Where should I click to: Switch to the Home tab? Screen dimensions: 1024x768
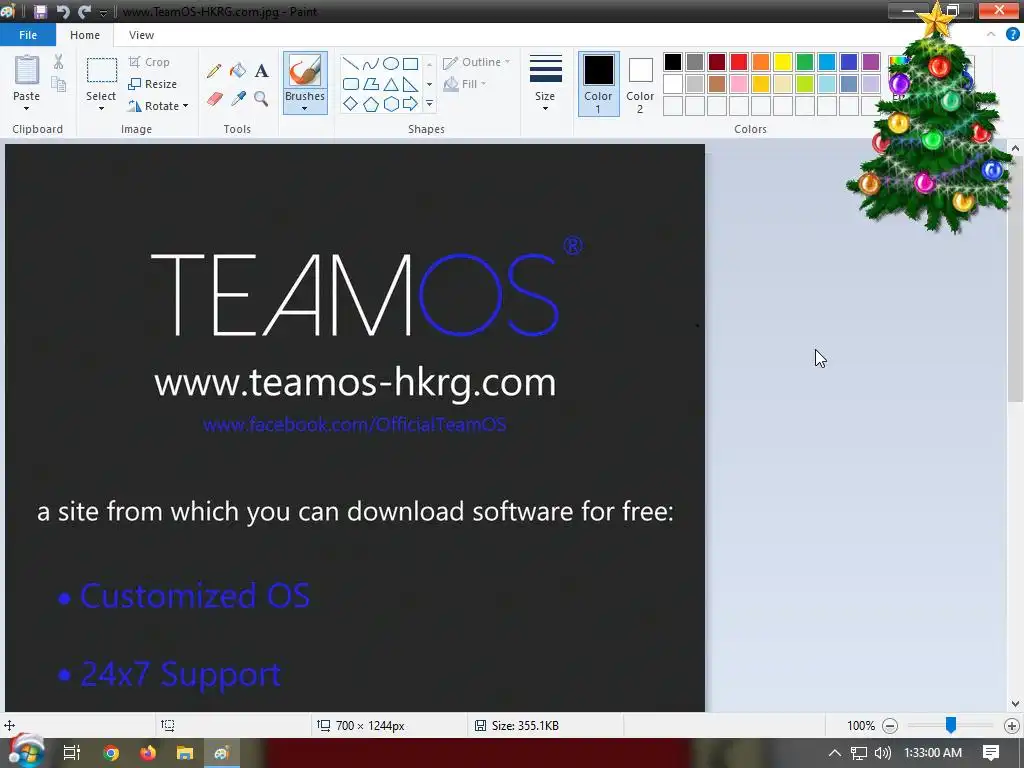[85, 35]
